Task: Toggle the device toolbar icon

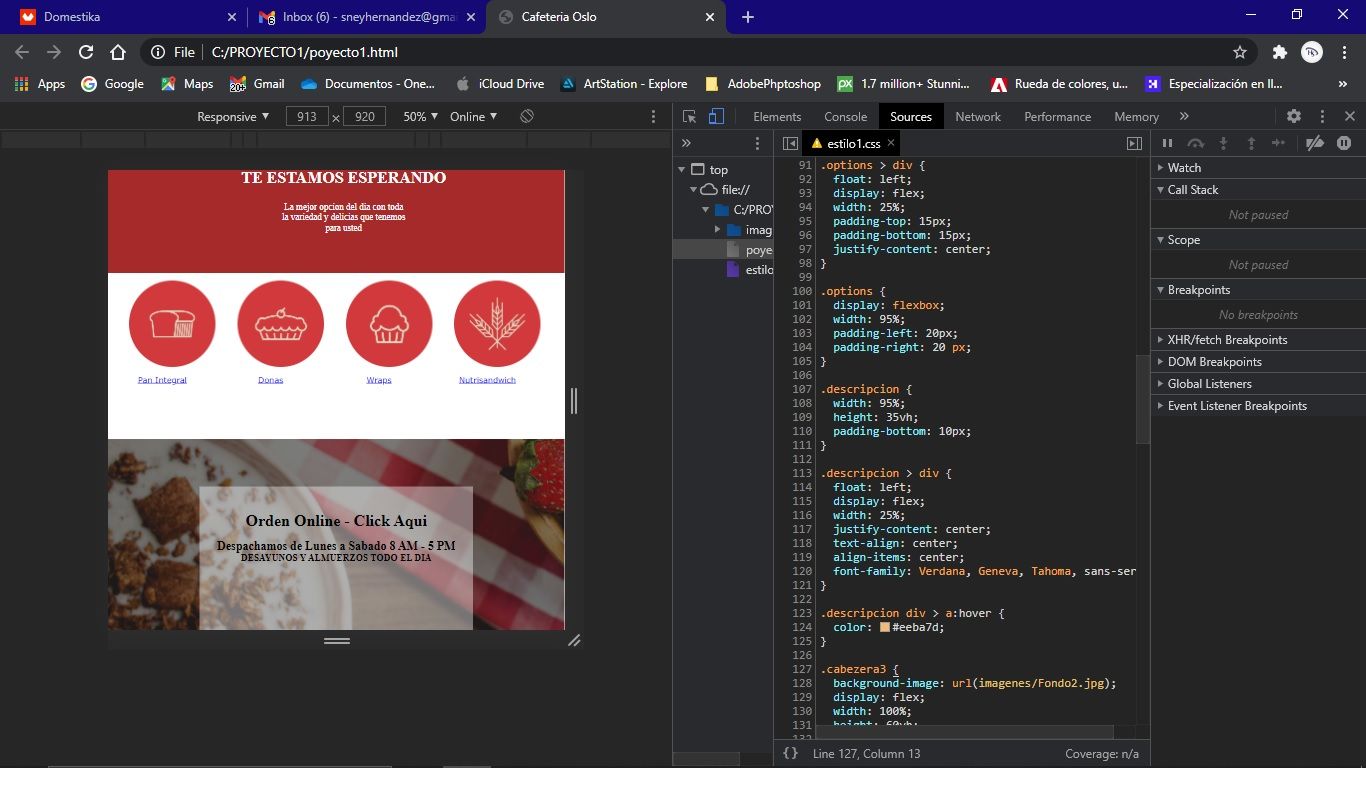Action: click(x=716, y=116)
